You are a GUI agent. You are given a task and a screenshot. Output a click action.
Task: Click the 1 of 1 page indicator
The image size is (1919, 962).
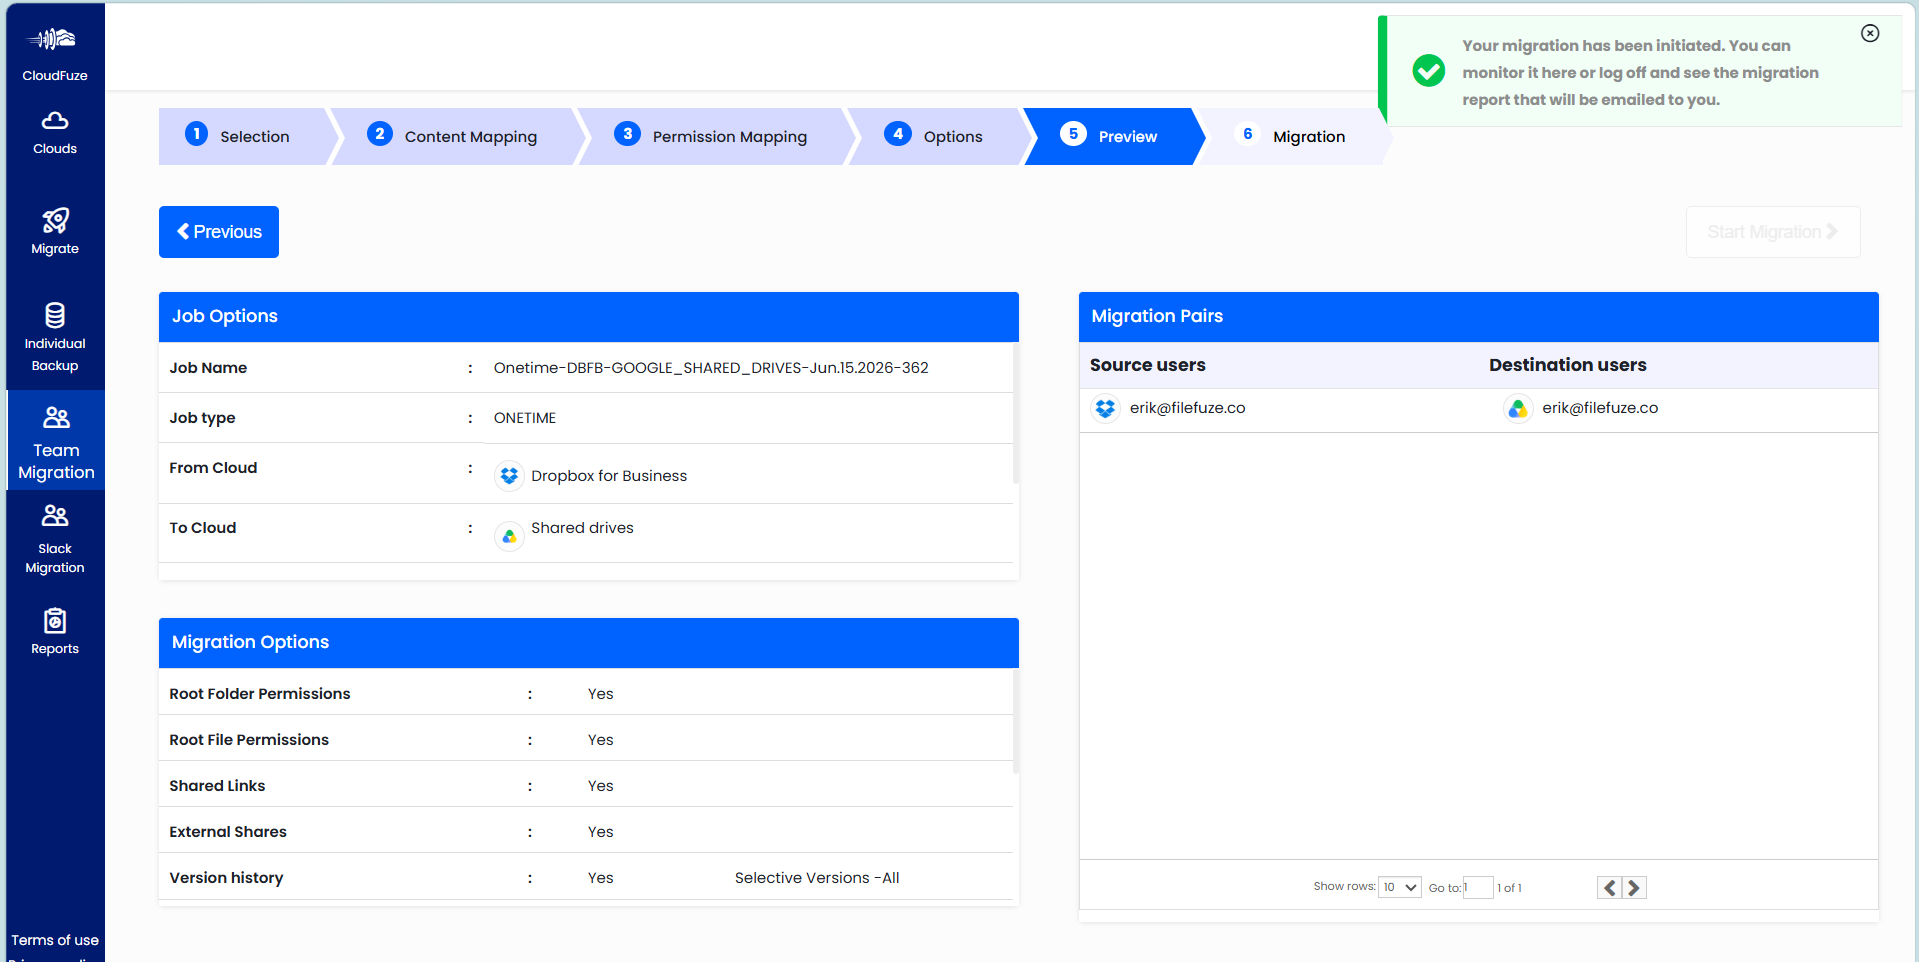pos(1510,888)
